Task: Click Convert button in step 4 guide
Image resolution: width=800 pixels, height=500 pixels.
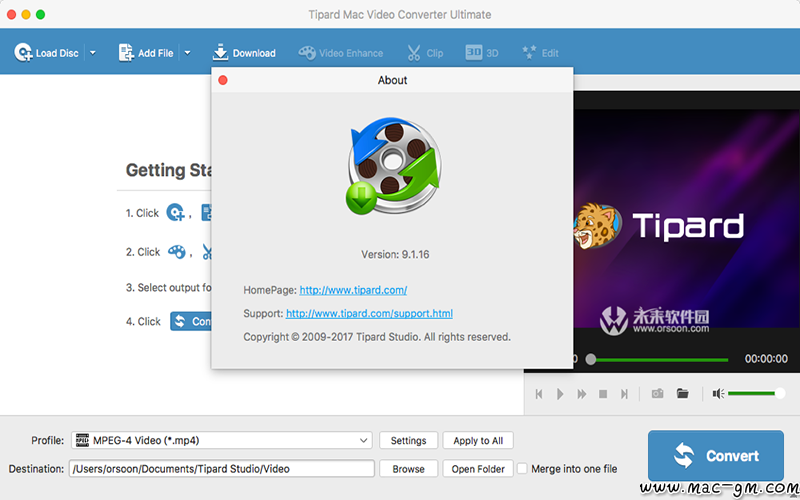Action: click(x=191, y=321)
